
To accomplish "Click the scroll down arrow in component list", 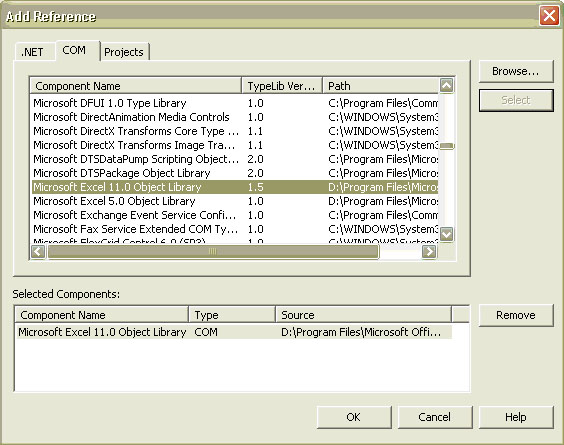I will [x=446, y=235].
